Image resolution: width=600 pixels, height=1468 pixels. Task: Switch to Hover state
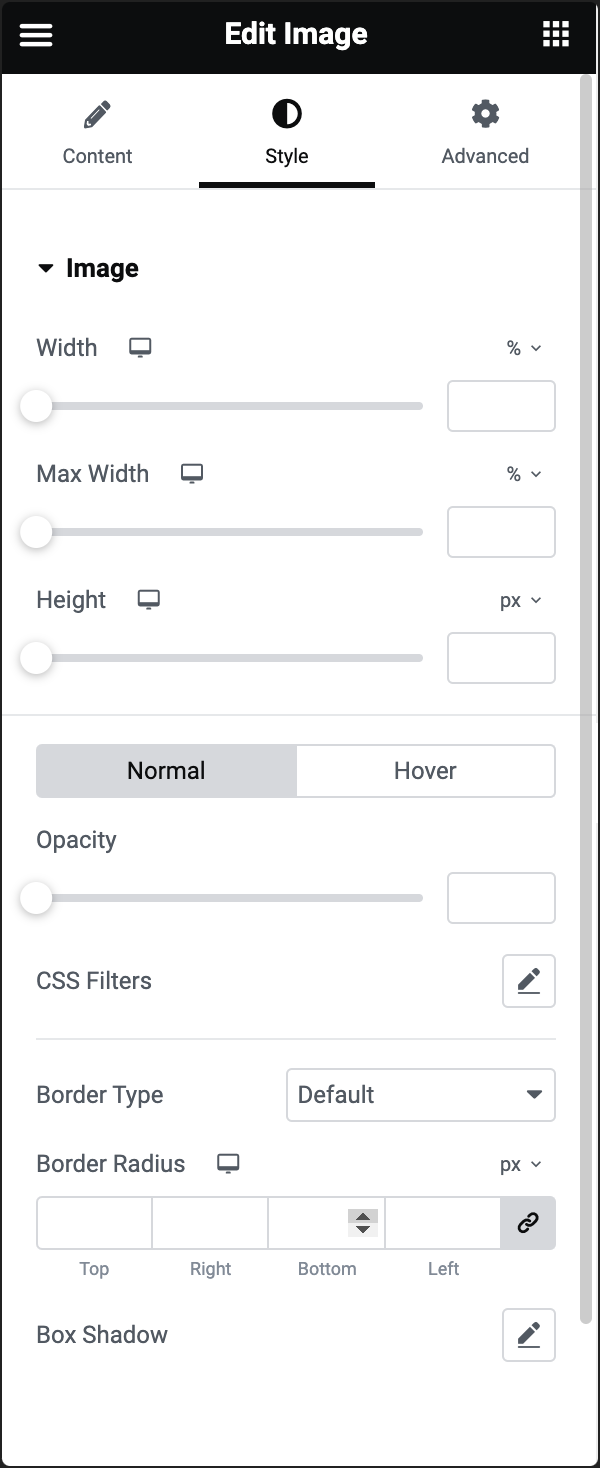(x=425, y=771)
